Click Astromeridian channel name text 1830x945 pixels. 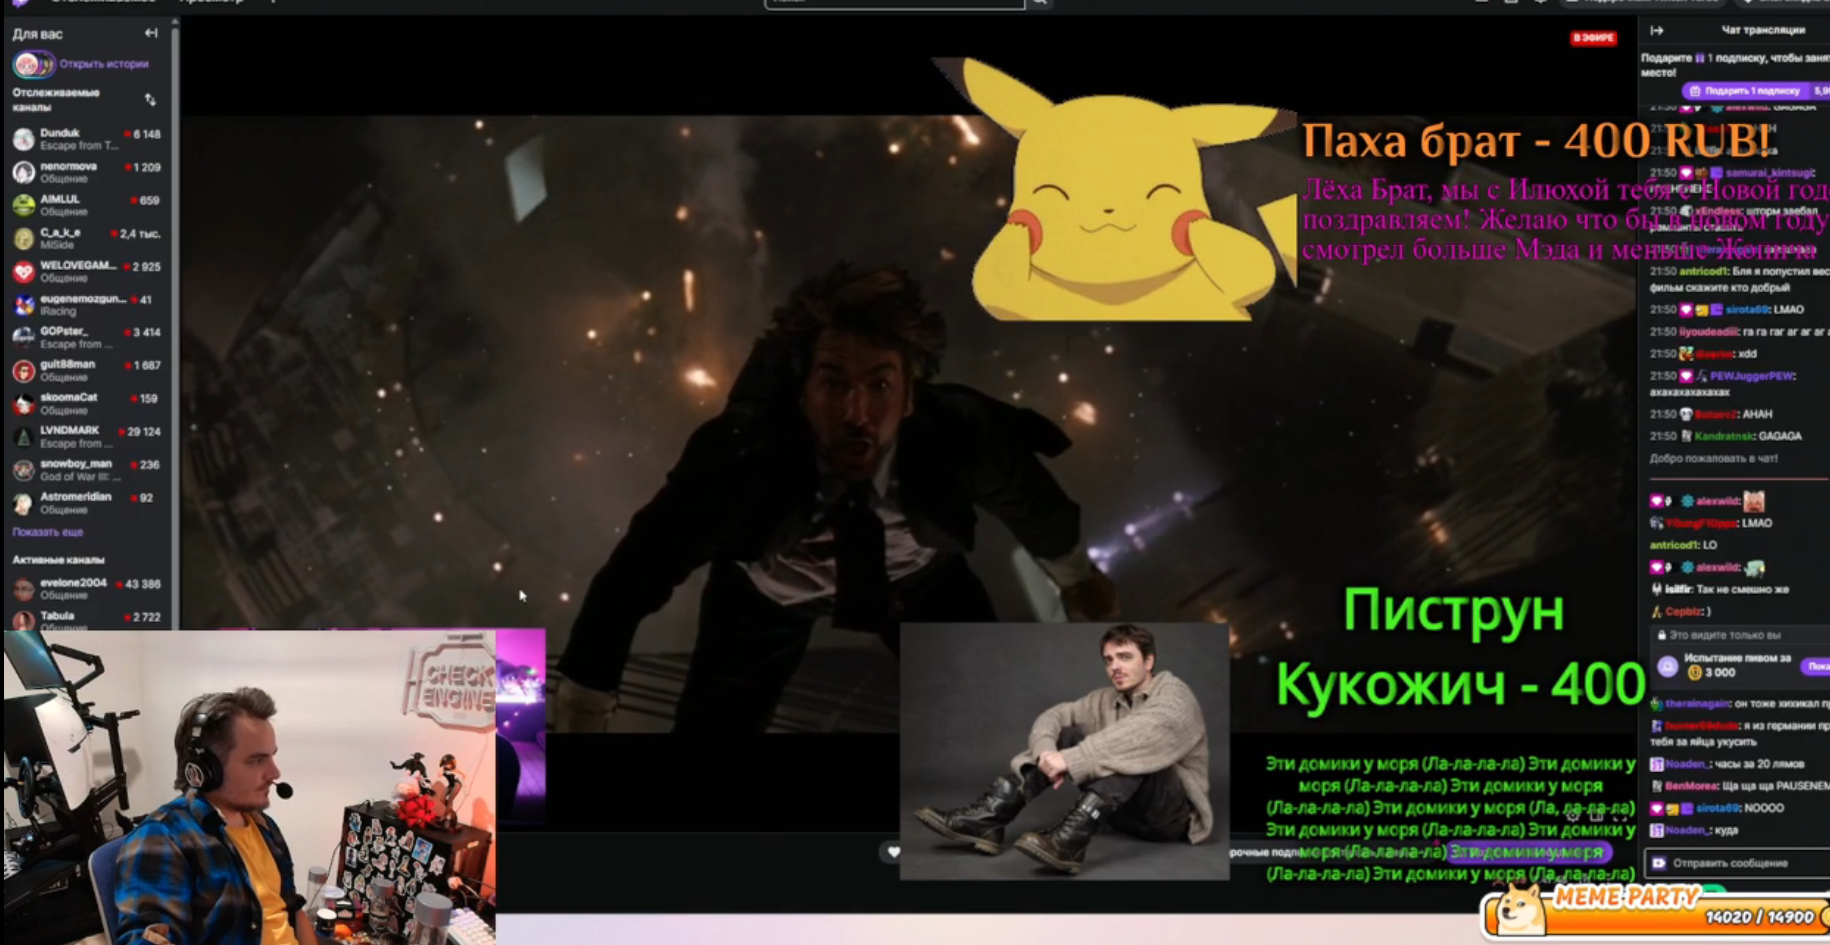76,496
